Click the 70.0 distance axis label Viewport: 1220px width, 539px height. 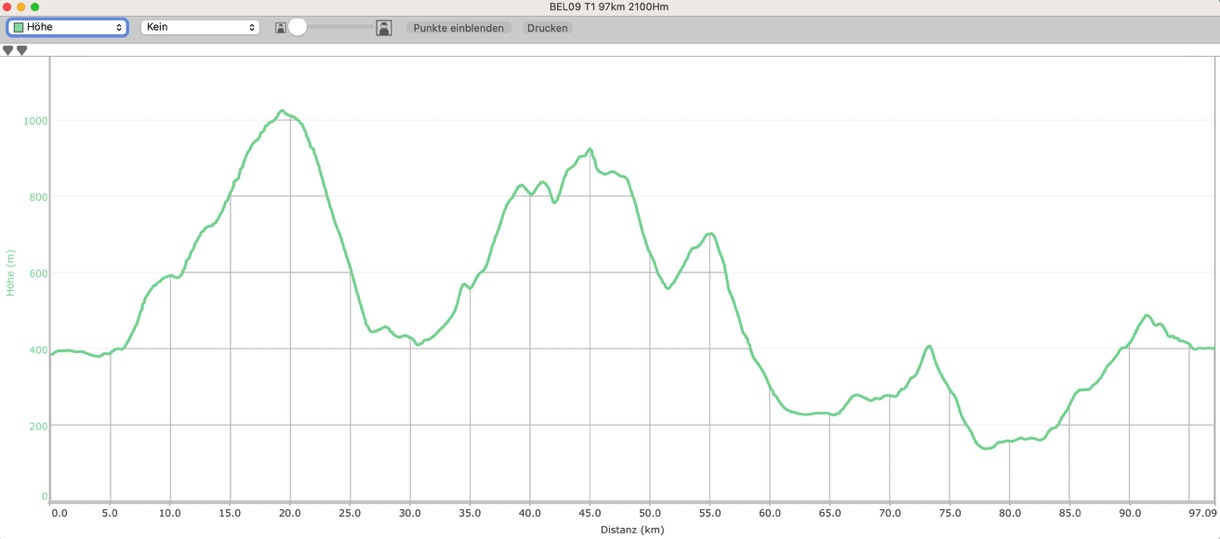[890, 513]
